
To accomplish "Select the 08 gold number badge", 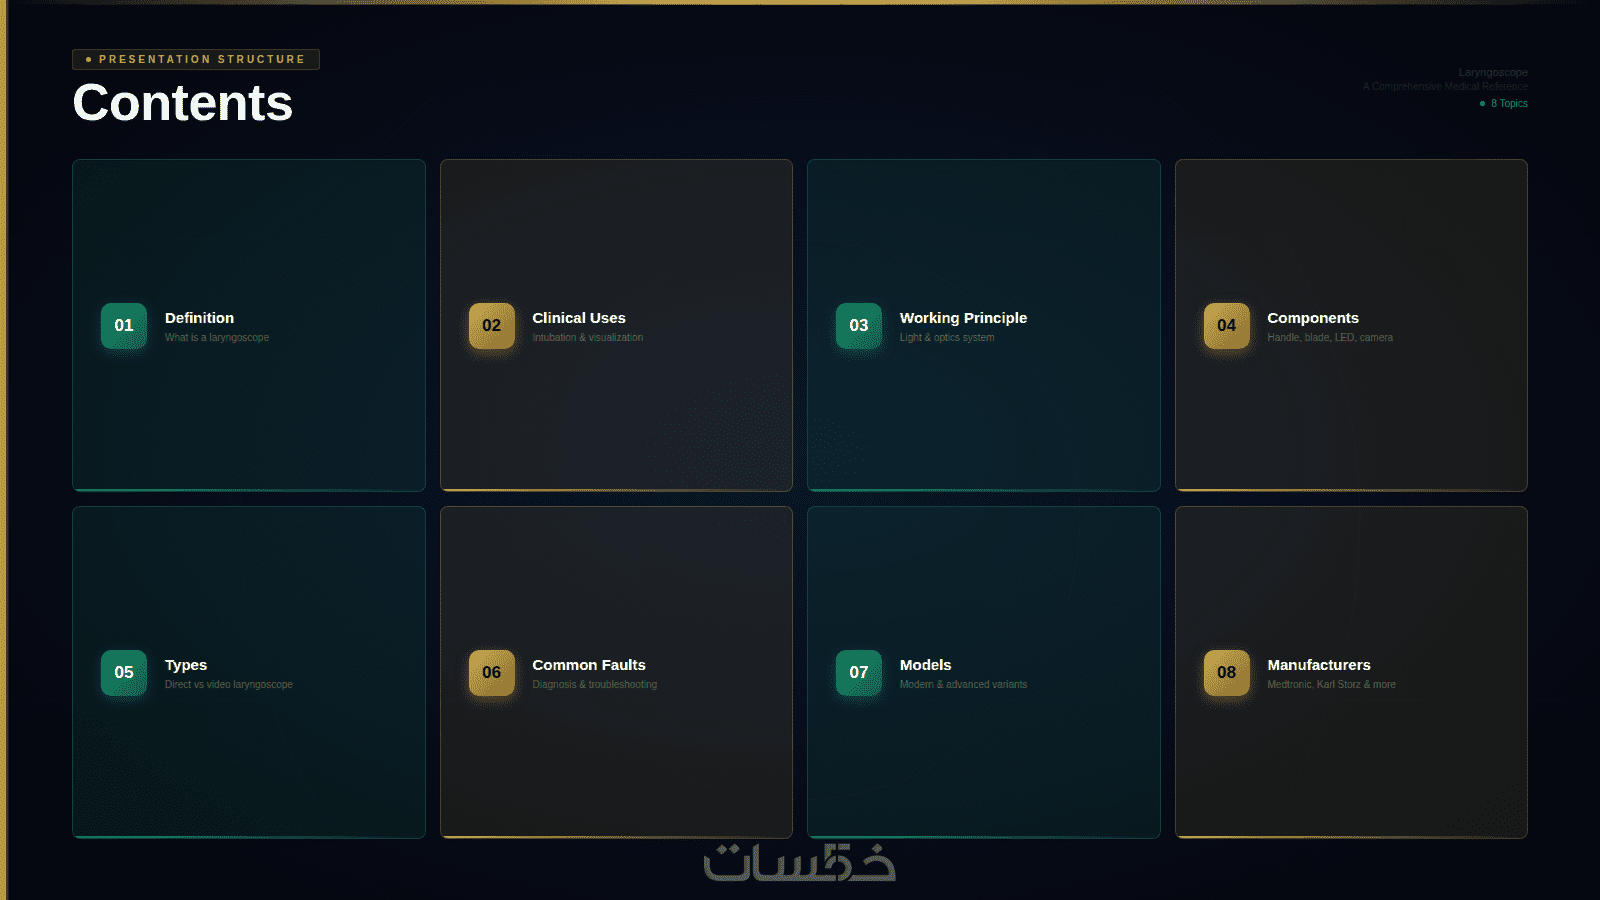I will (x=1227, y=673).
